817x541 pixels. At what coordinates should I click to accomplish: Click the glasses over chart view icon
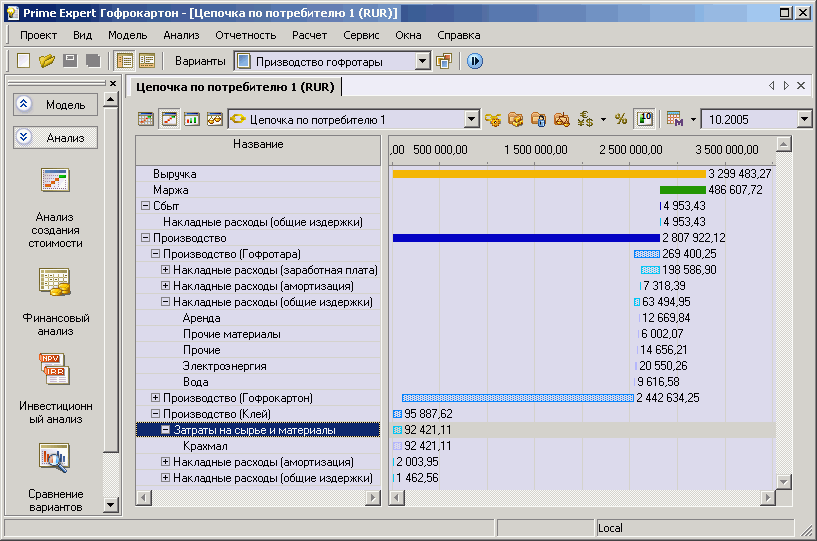point(215,119)
